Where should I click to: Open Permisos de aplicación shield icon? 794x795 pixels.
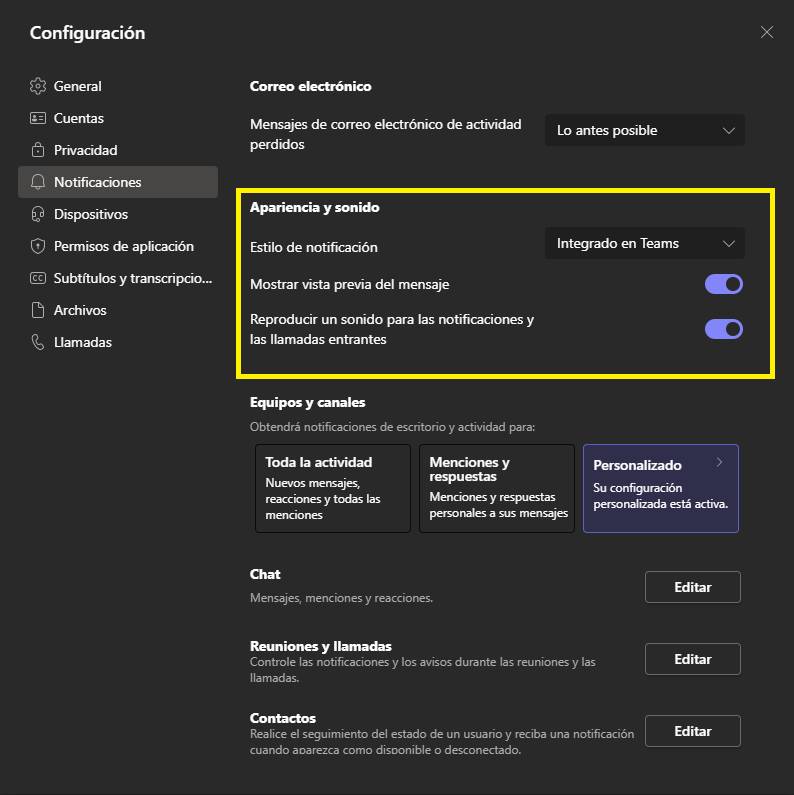38,246
